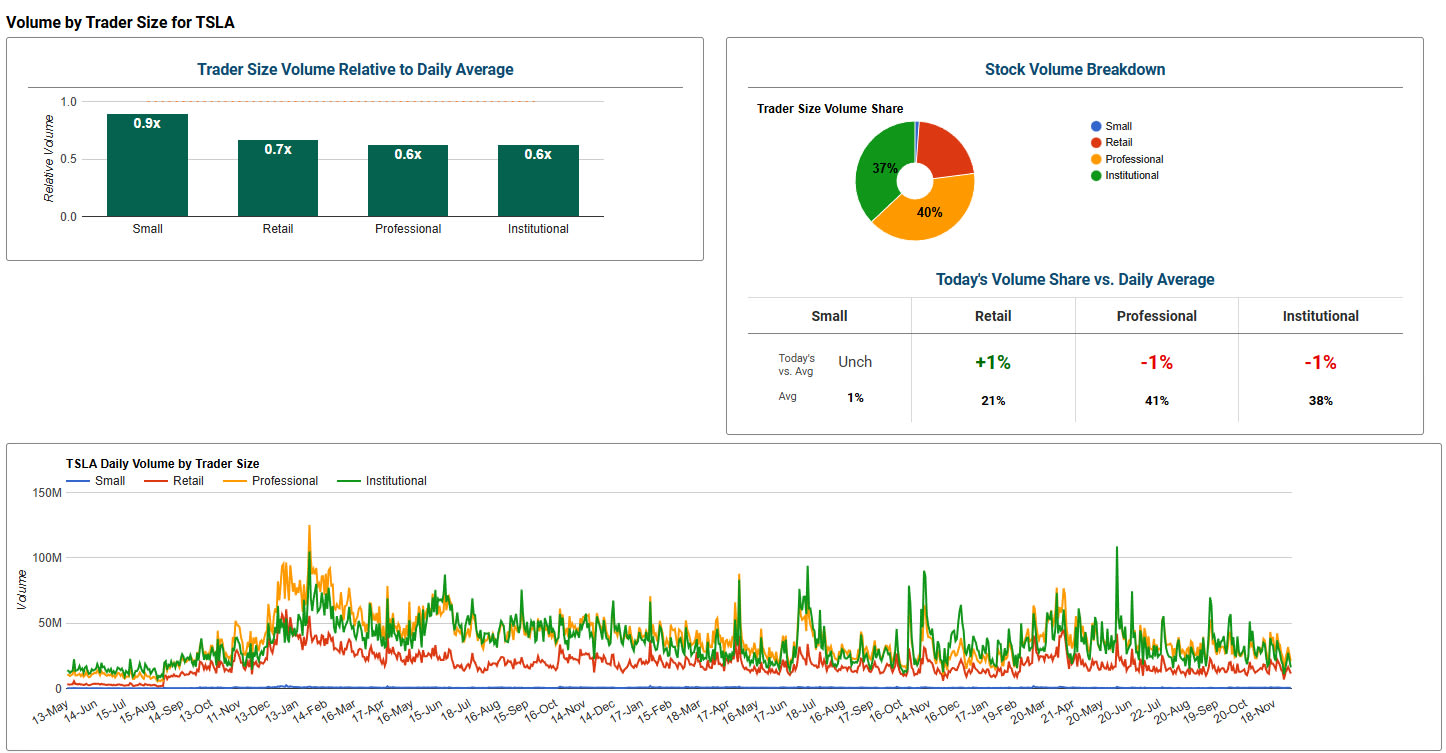Click the Relative Volume axis title
The width and height of the screenshot is (1446, 753).
point(49,158)
